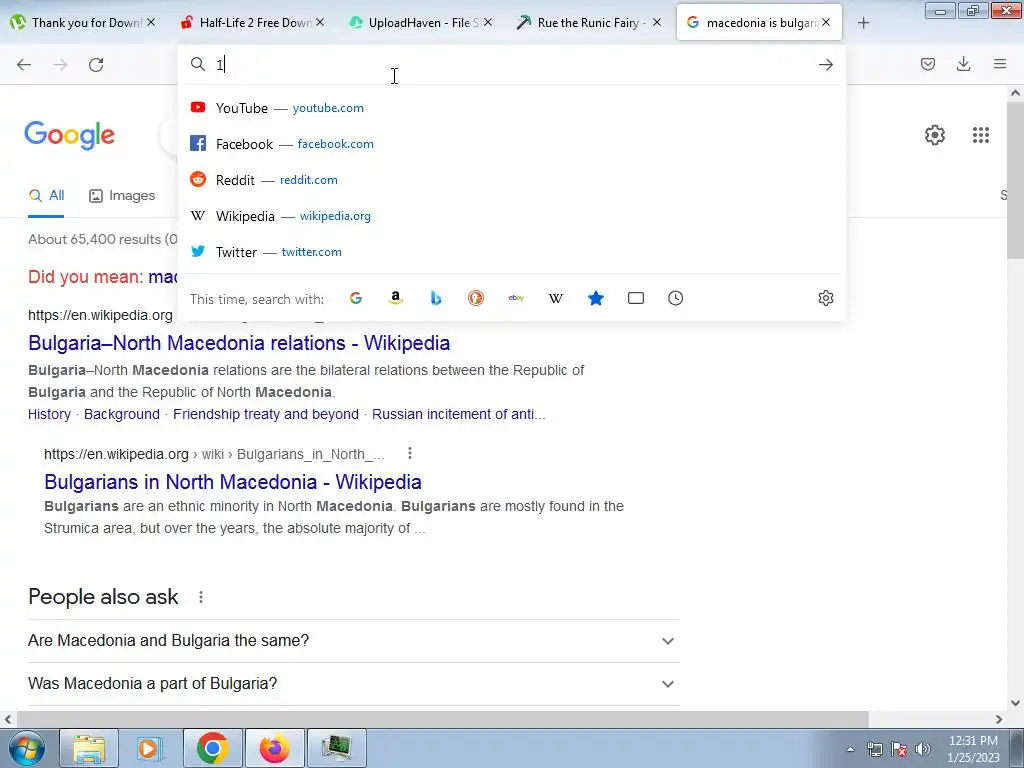Search this time with Amazon
The image size is (1024, 768).
395,298
